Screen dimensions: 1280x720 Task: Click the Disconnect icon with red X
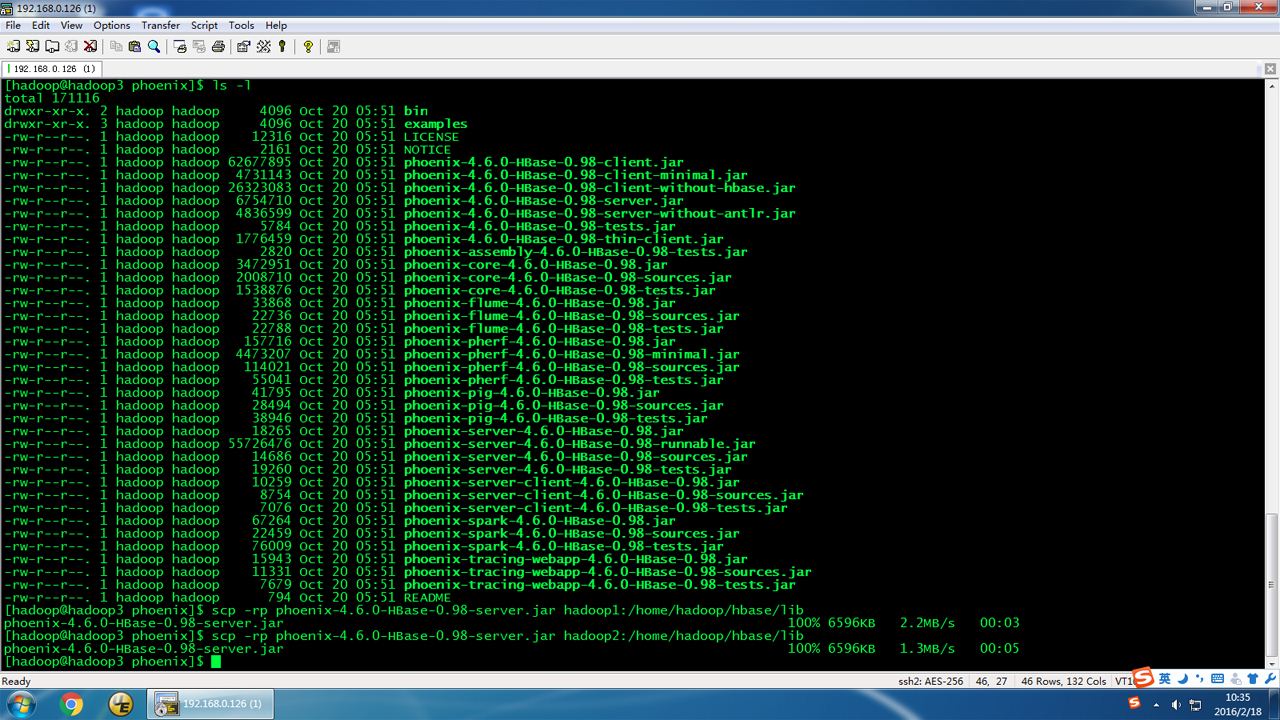coord(90,46)
